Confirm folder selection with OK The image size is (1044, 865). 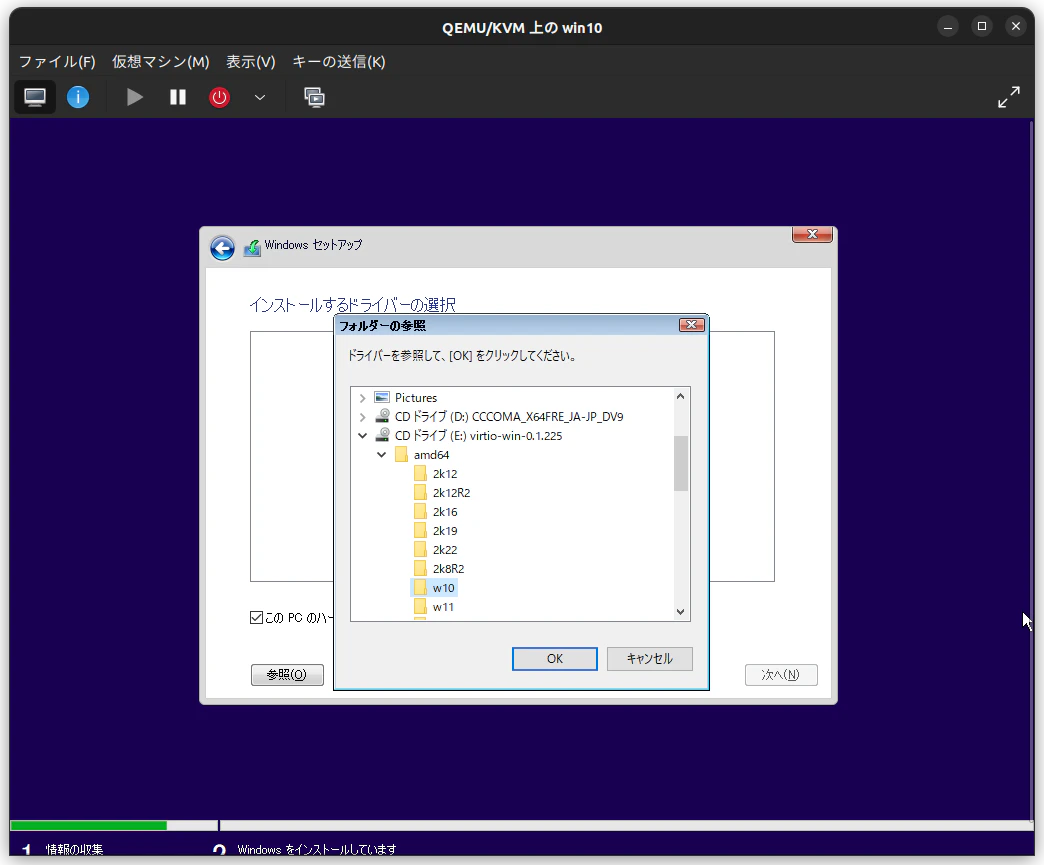coord(555,659)
